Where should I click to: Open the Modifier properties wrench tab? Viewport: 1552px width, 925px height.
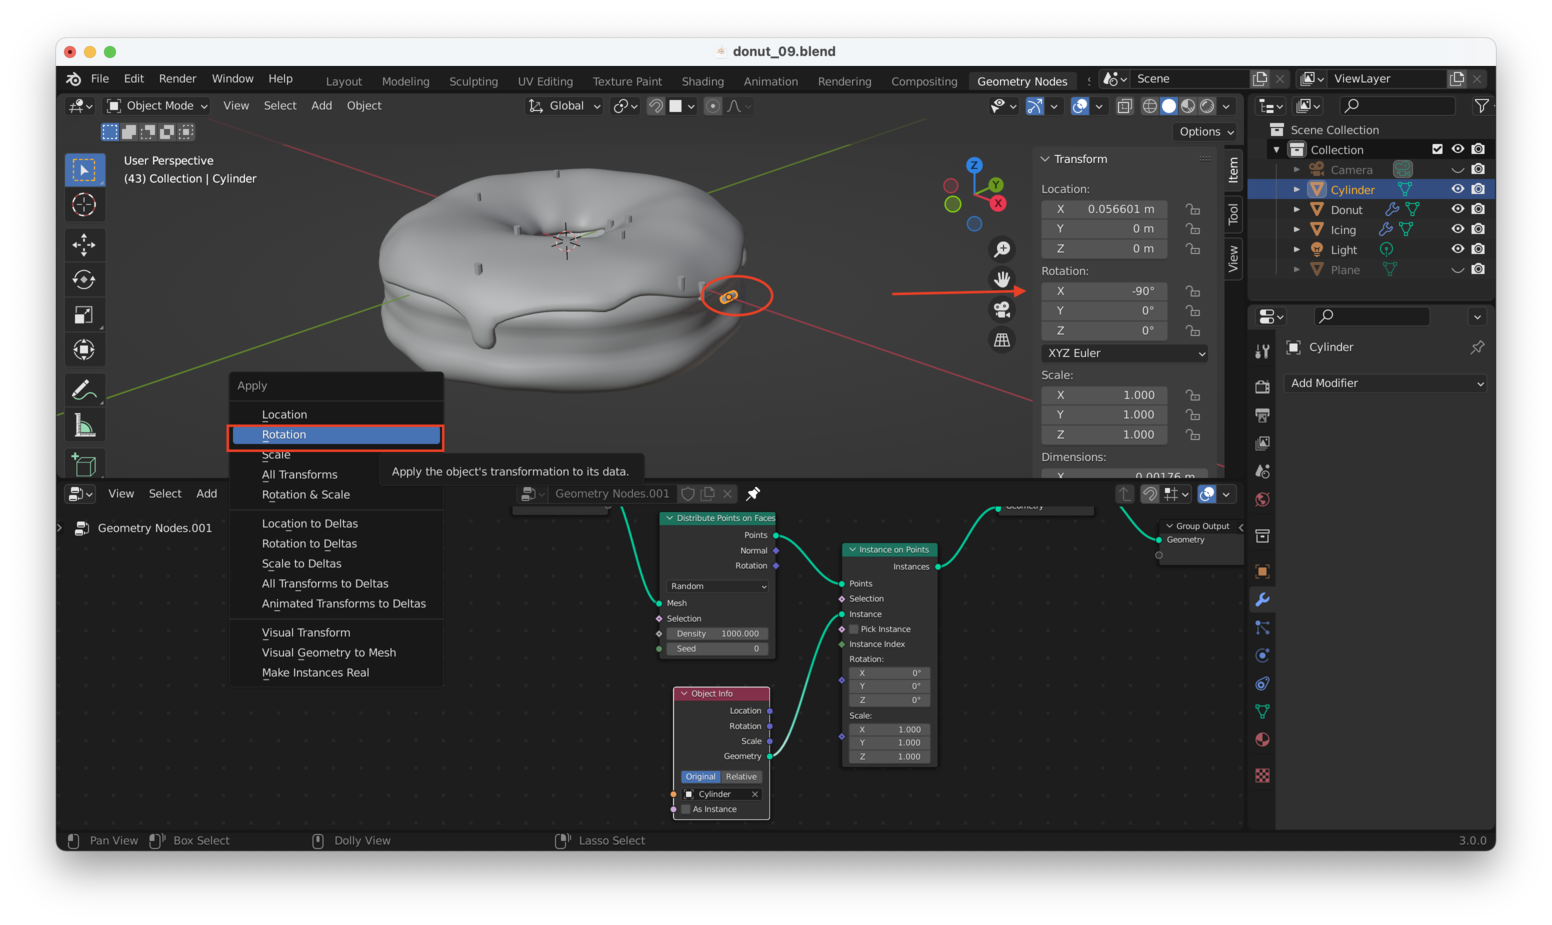tap(1262, 600)
